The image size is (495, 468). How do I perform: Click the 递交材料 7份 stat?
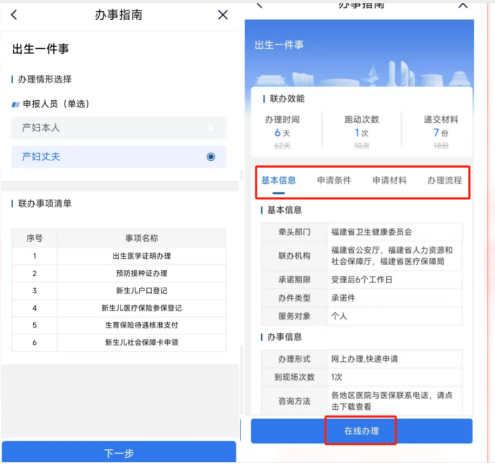[441, 132]
